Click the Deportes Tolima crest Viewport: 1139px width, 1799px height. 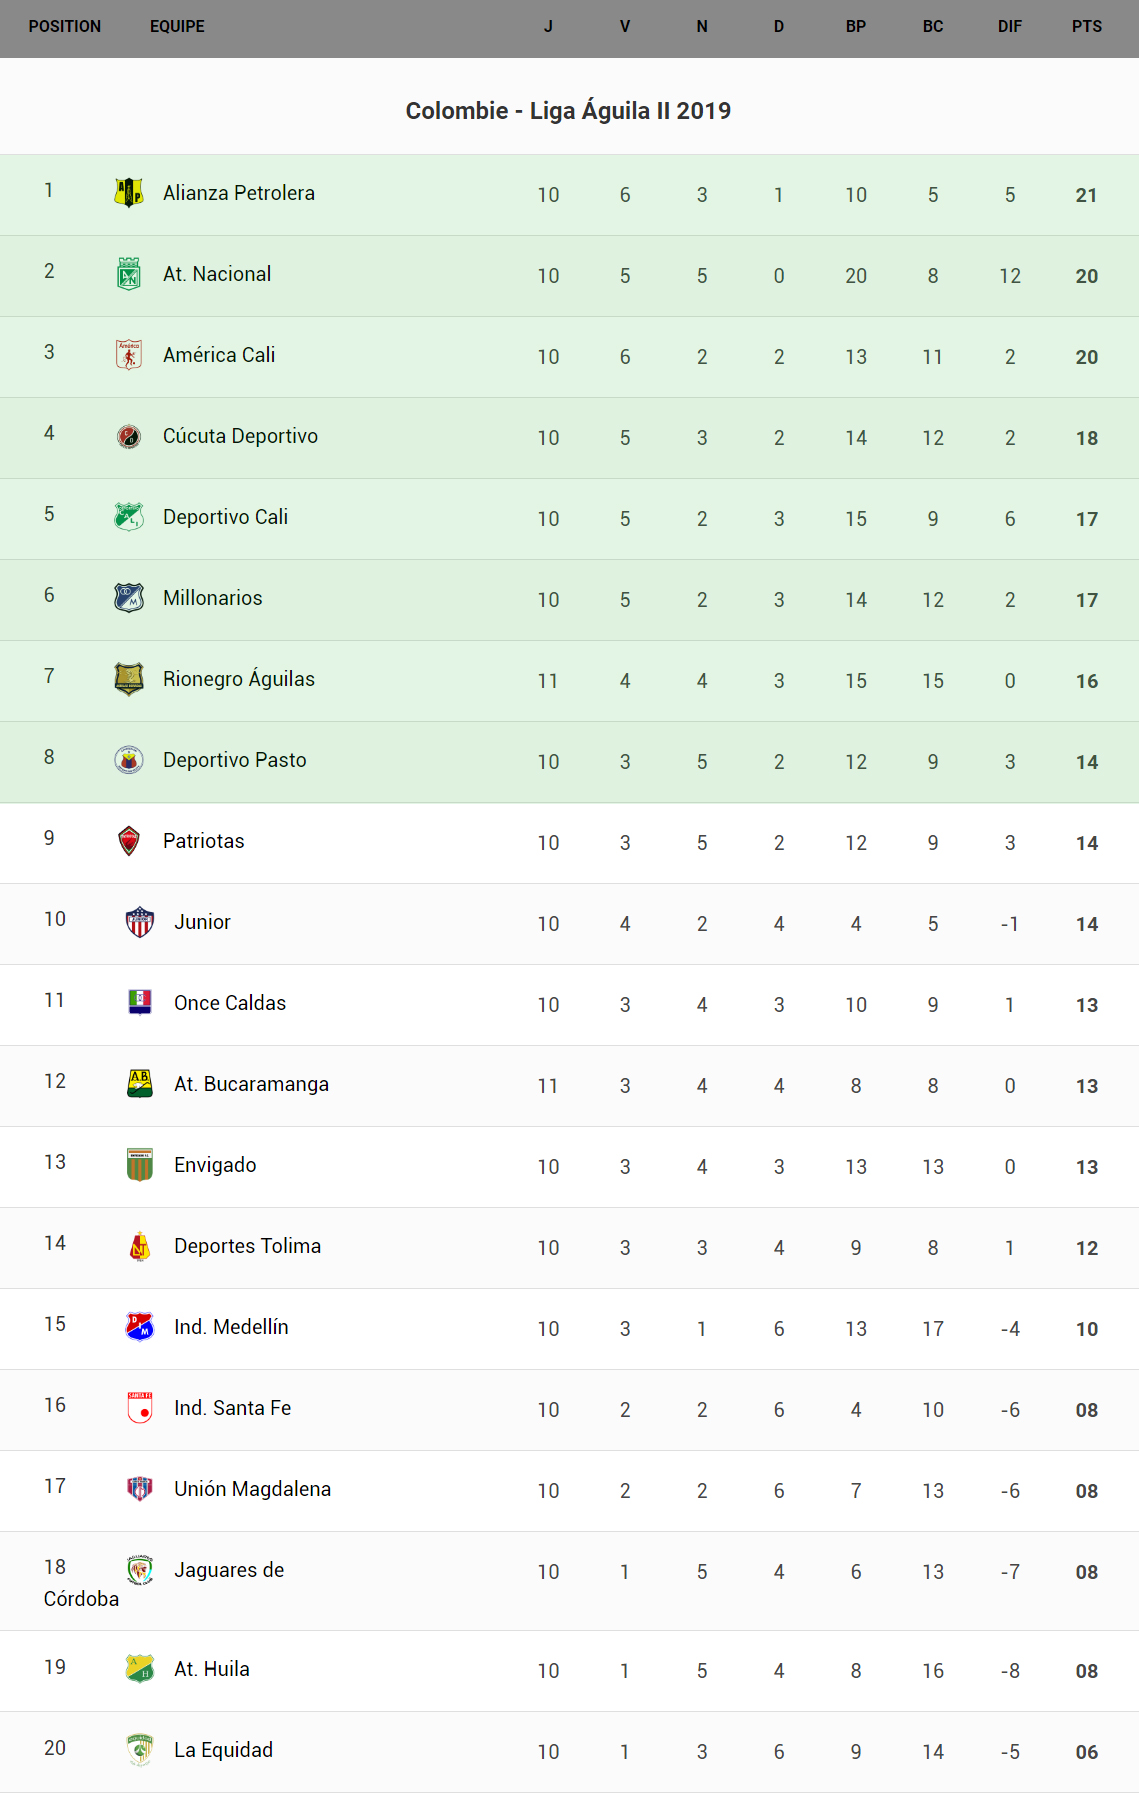click(x=140, y=1245)
